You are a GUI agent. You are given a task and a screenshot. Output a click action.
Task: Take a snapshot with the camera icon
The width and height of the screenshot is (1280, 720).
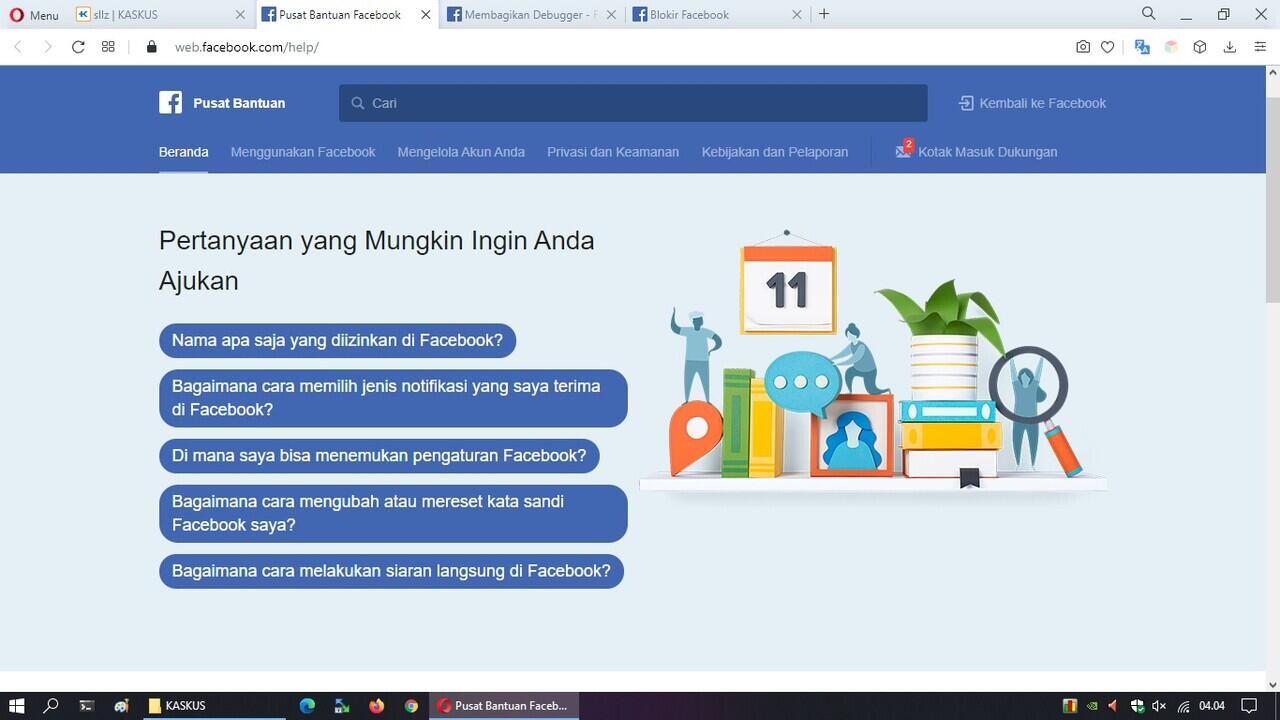(1083, 47)
